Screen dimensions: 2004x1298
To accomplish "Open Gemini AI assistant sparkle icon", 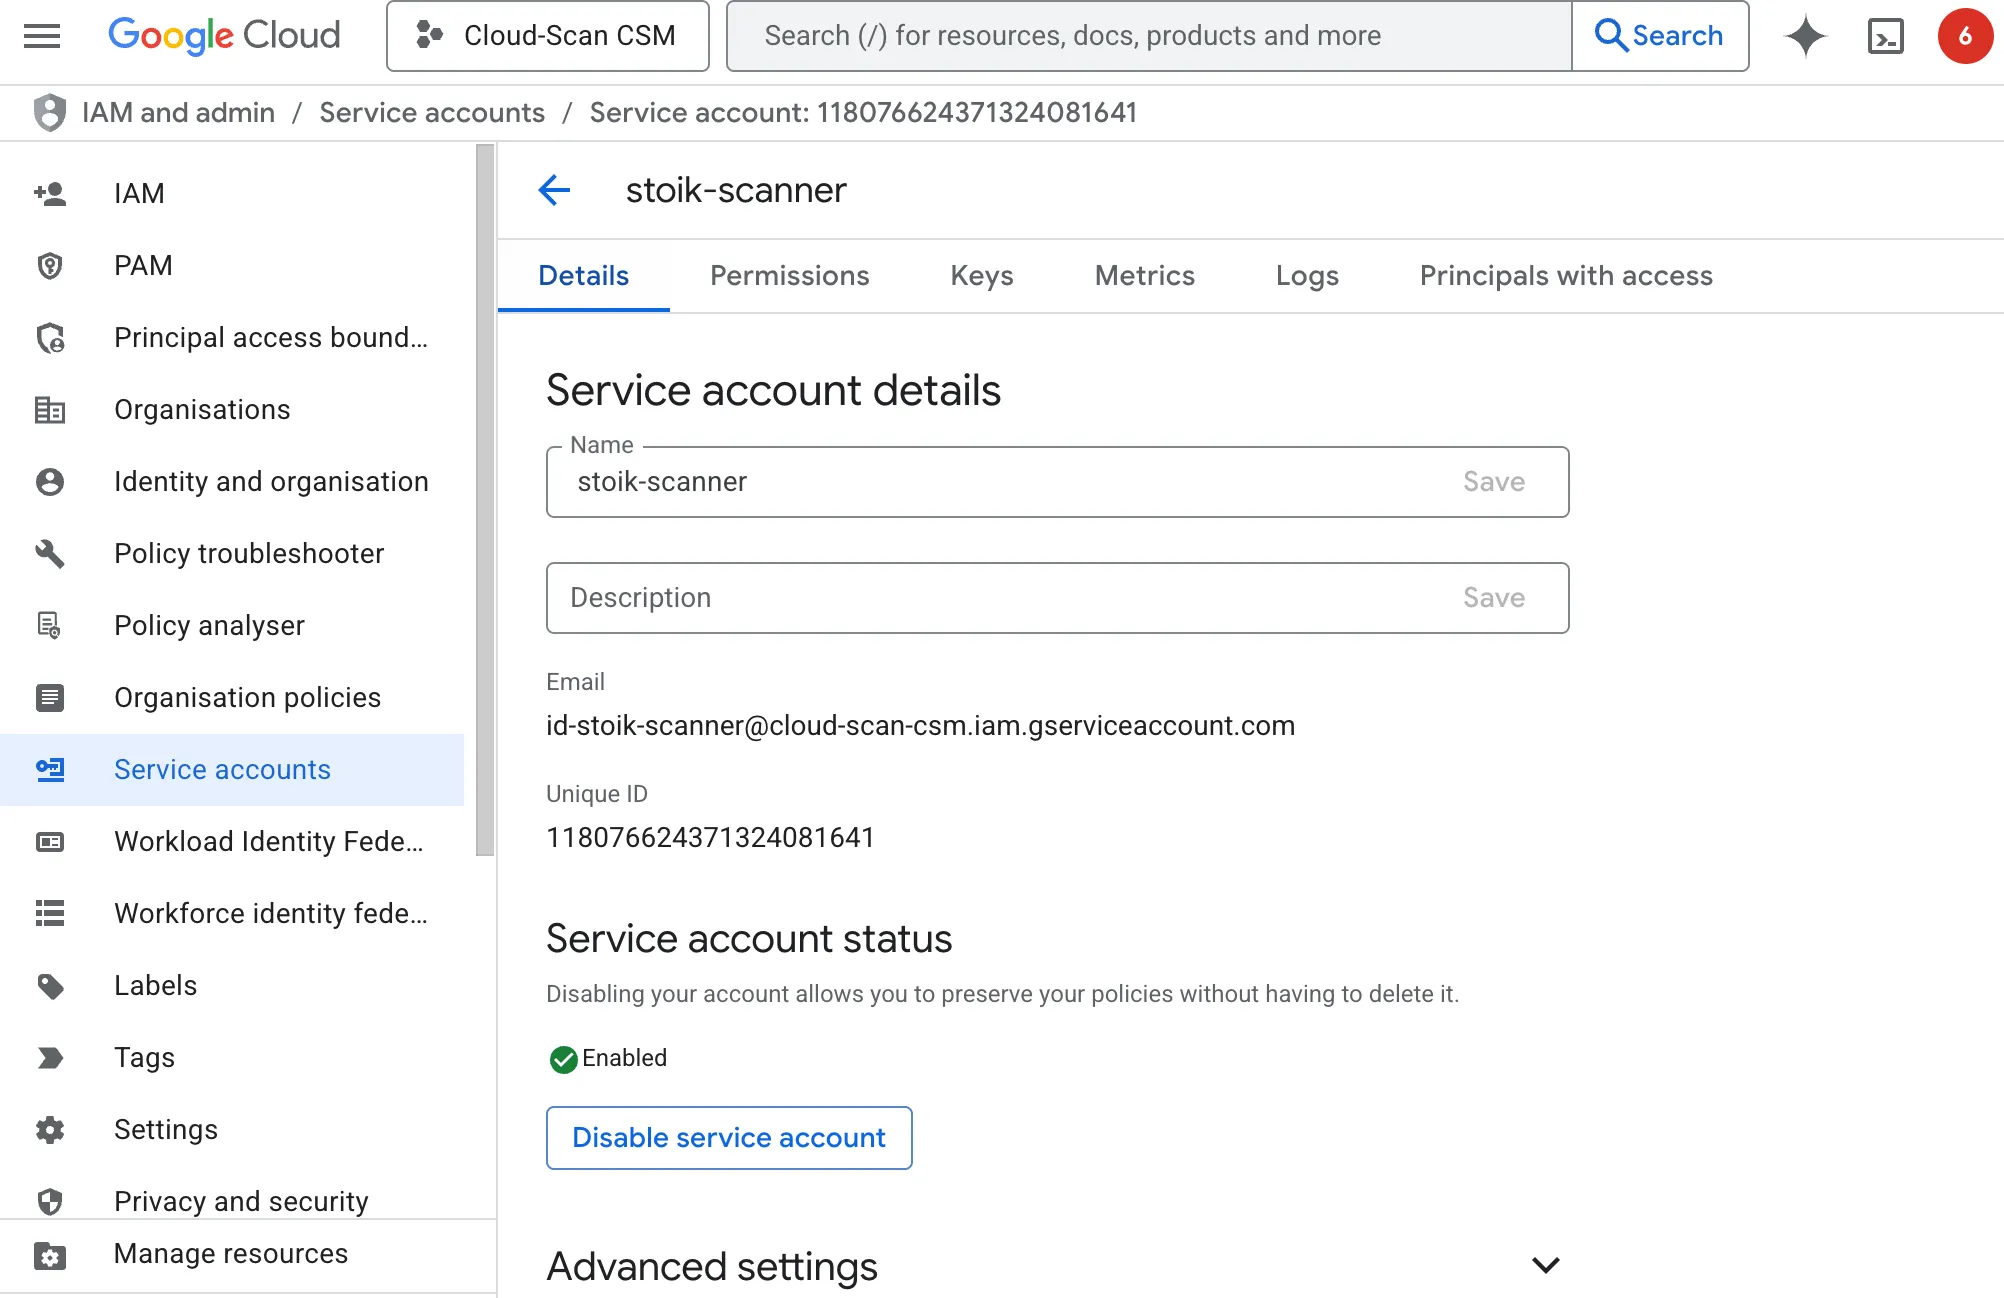I will tap(1806, 36).
